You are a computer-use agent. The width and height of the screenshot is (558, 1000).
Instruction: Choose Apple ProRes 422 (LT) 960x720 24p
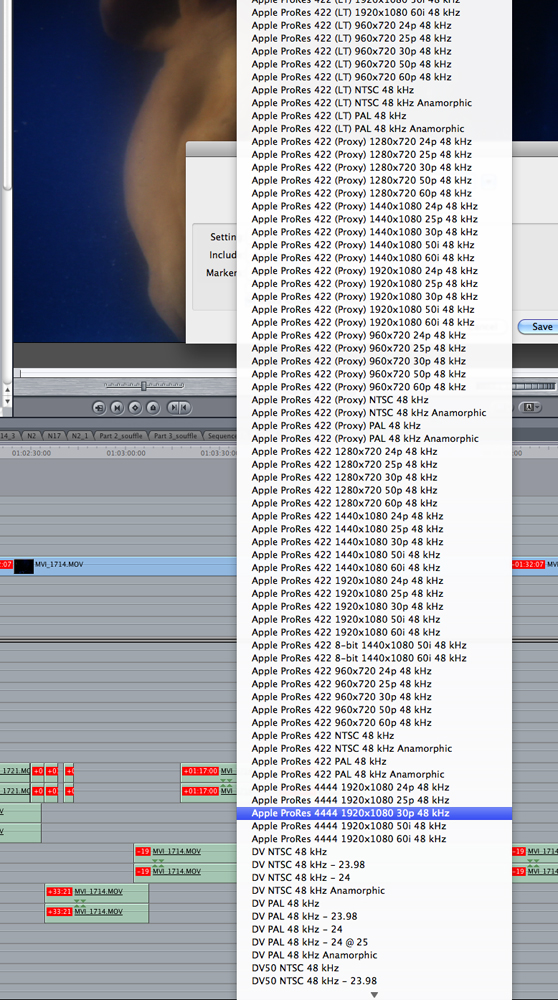[374, 26]
